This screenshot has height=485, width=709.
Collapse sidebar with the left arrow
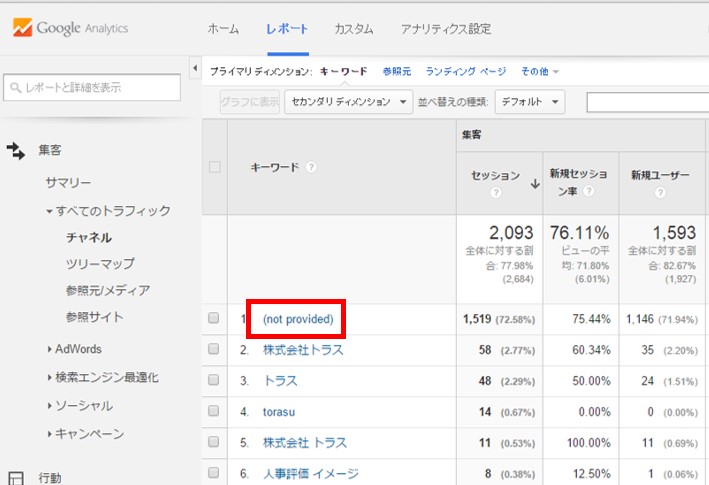(195, 68)
